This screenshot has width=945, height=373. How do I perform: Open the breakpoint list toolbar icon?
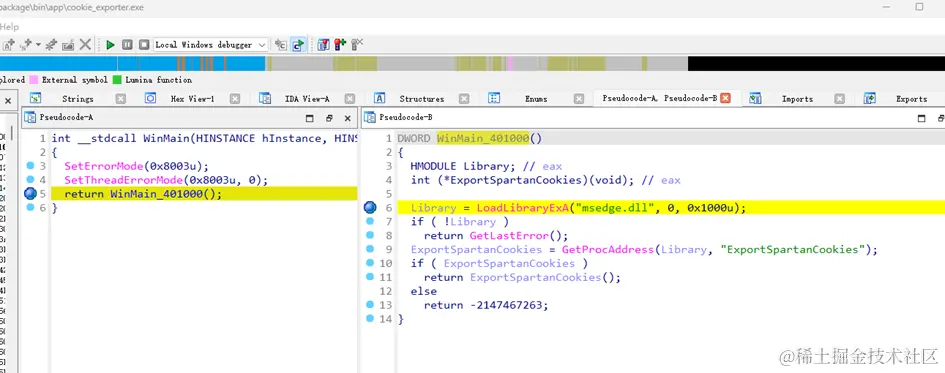tap(324, 45)
